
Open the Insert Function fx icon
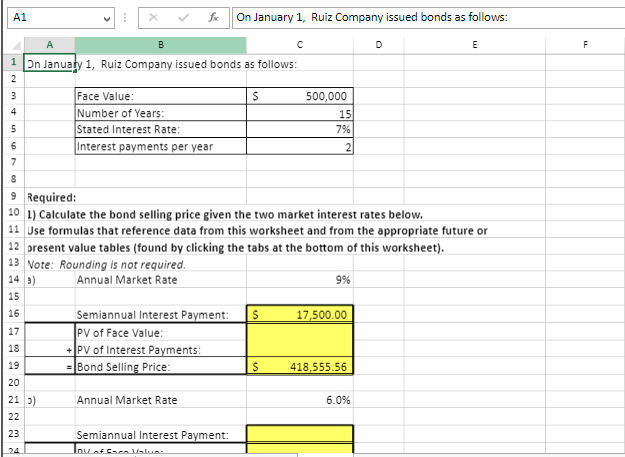pos(214,18)
